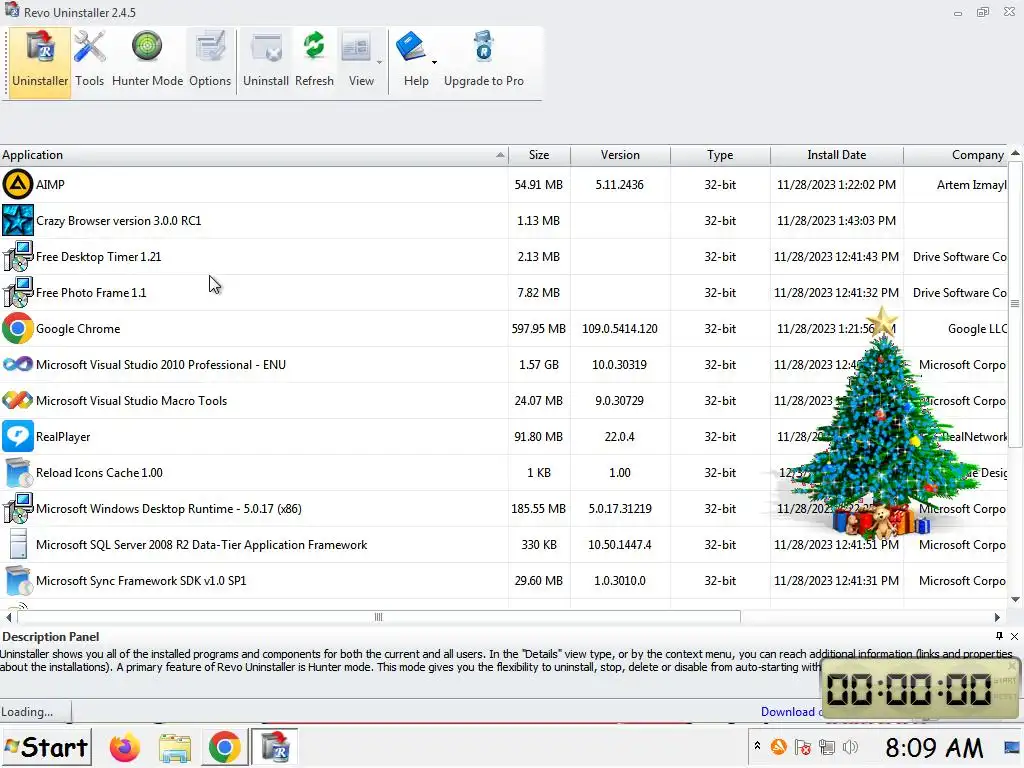Image resolution: width=1024 pixels, height=768 pixels.
Task: Select the Crazy Browser star icon
Action: (18, 221)
